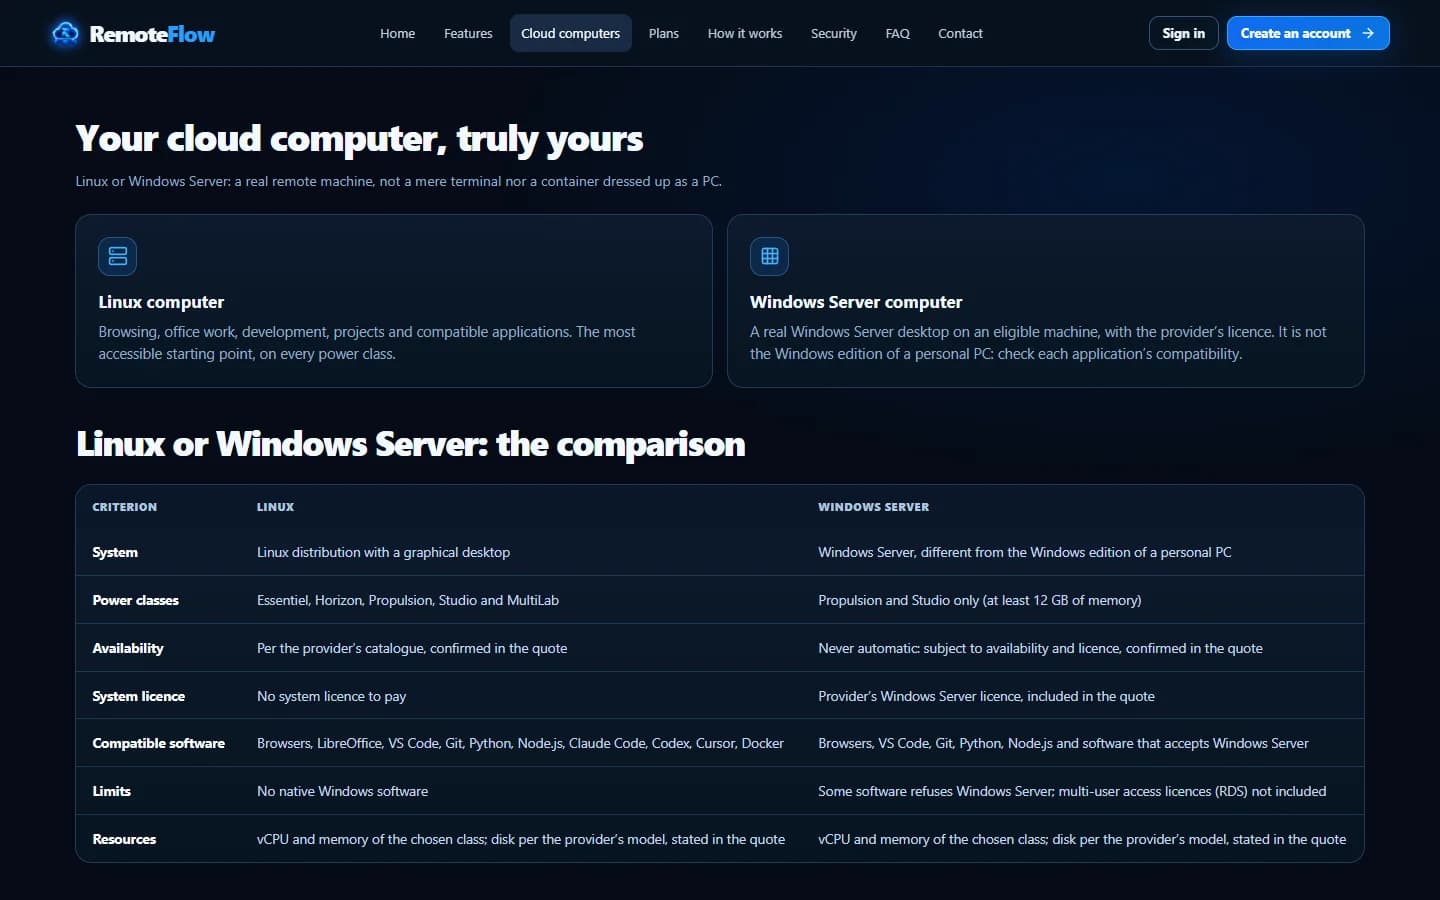The width and height of the screenshot is (1440, 900).
Task: Click 'Browsers, LibreOffice, VS Code' Linux software cell
Action: click(520, 743)
